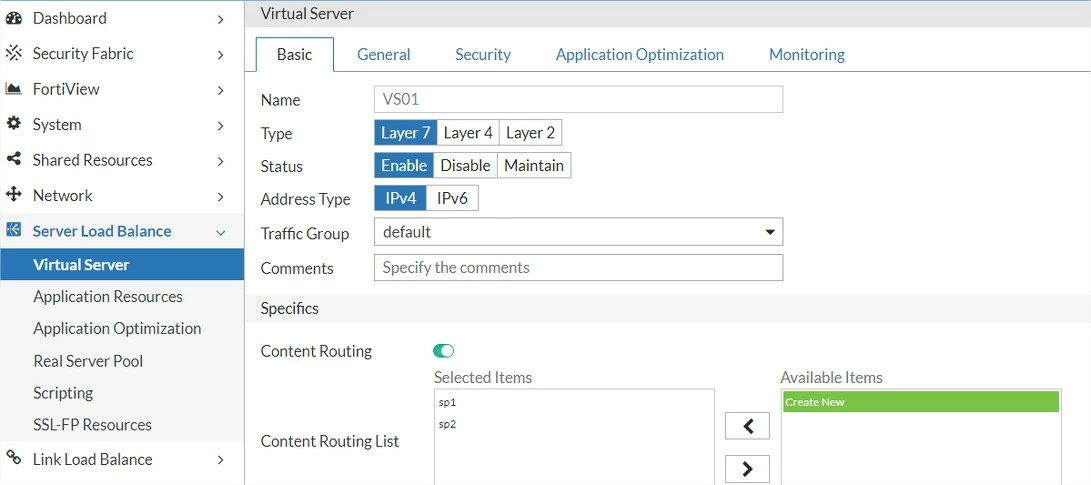
Task: Click the Security Fabric menu label
Action: click(x=83, y=54)
